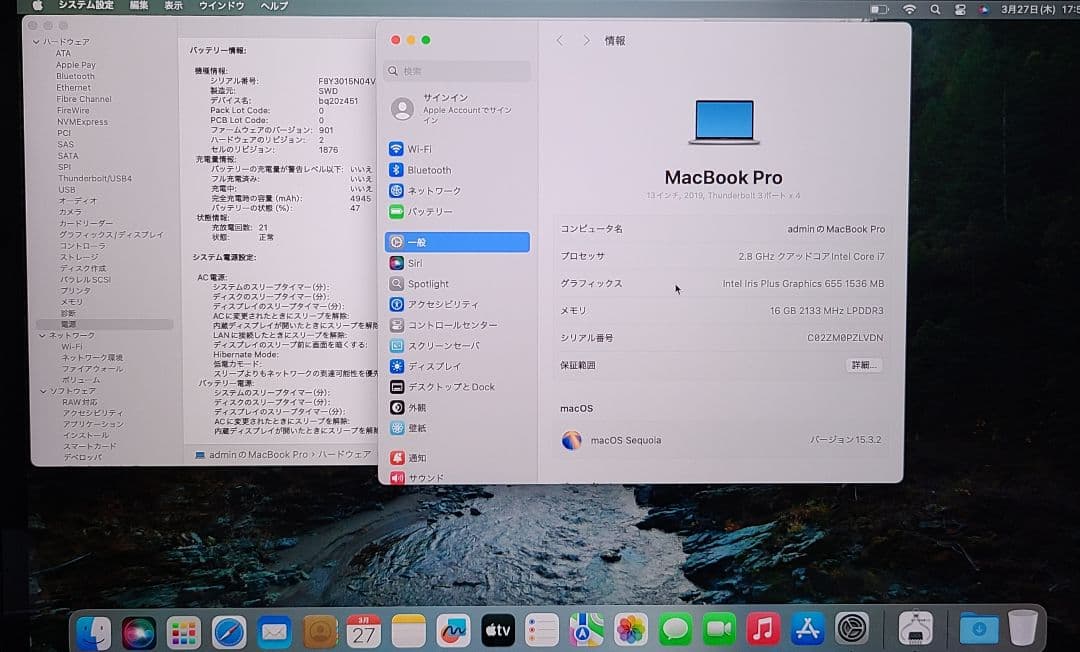Open Launchpad from the Dock
The height and width of the screenshot is (652, 1080).
(183, 631)
